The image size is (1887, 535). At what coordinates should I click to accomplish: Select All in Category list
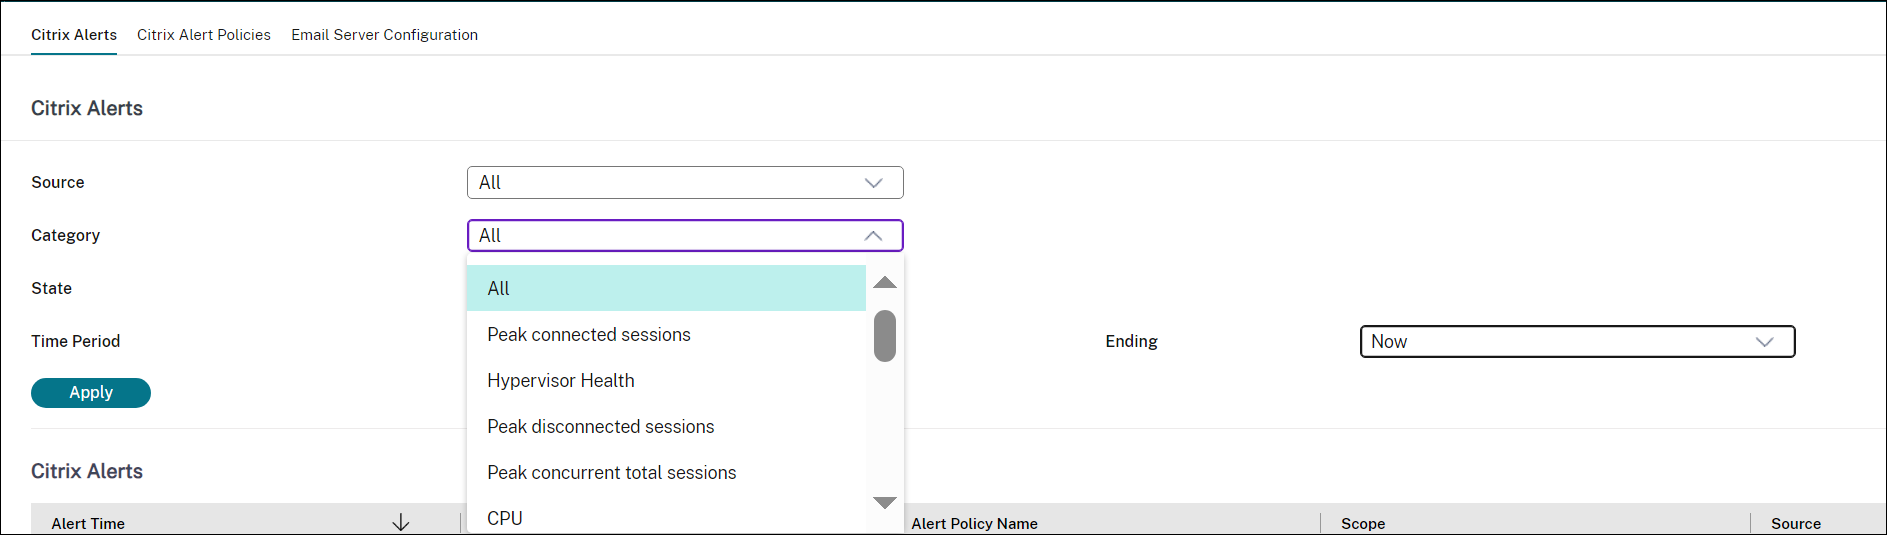665,288
